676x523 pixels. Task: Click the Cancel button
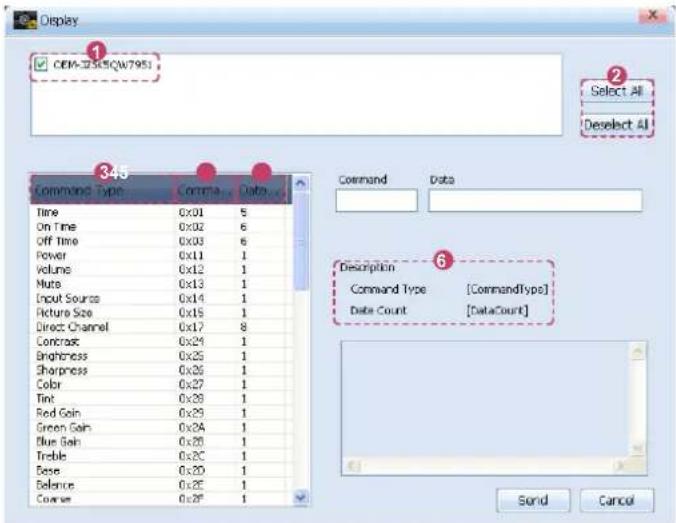617,500
